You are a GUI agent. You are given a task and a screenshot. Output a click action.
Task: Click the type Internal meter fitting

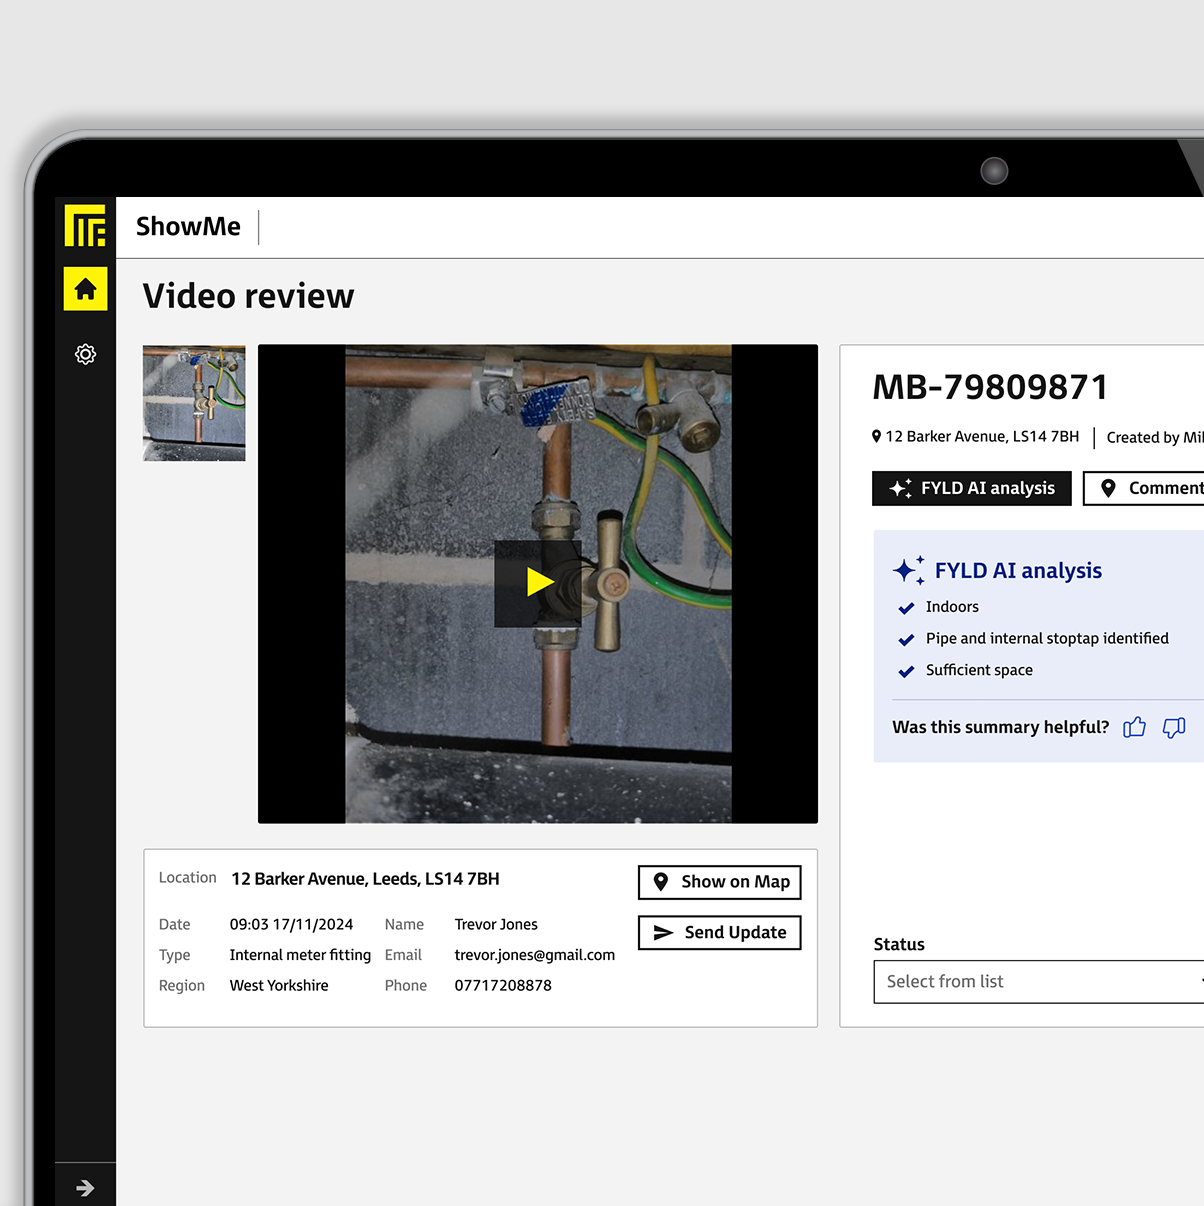pos(300,955)
